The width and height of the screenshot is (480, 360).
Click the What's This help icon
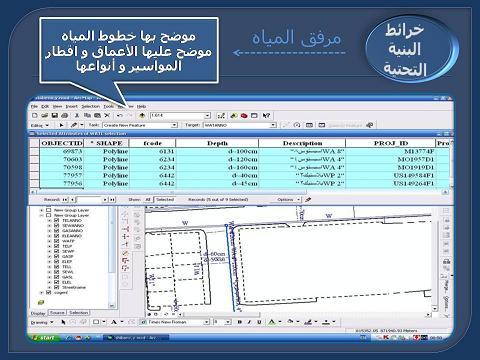point(266,116)
